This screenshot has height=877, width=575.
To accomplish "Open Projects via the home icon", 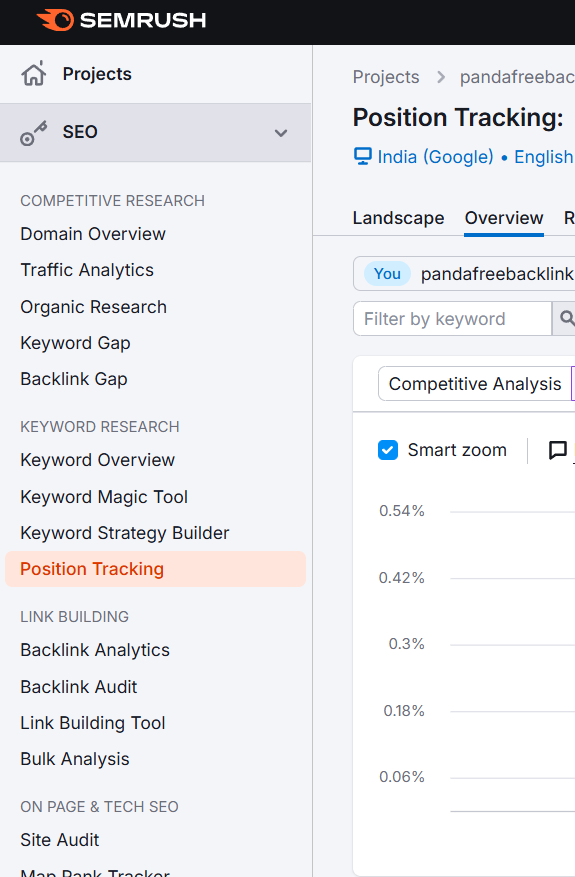I will 34,74.
